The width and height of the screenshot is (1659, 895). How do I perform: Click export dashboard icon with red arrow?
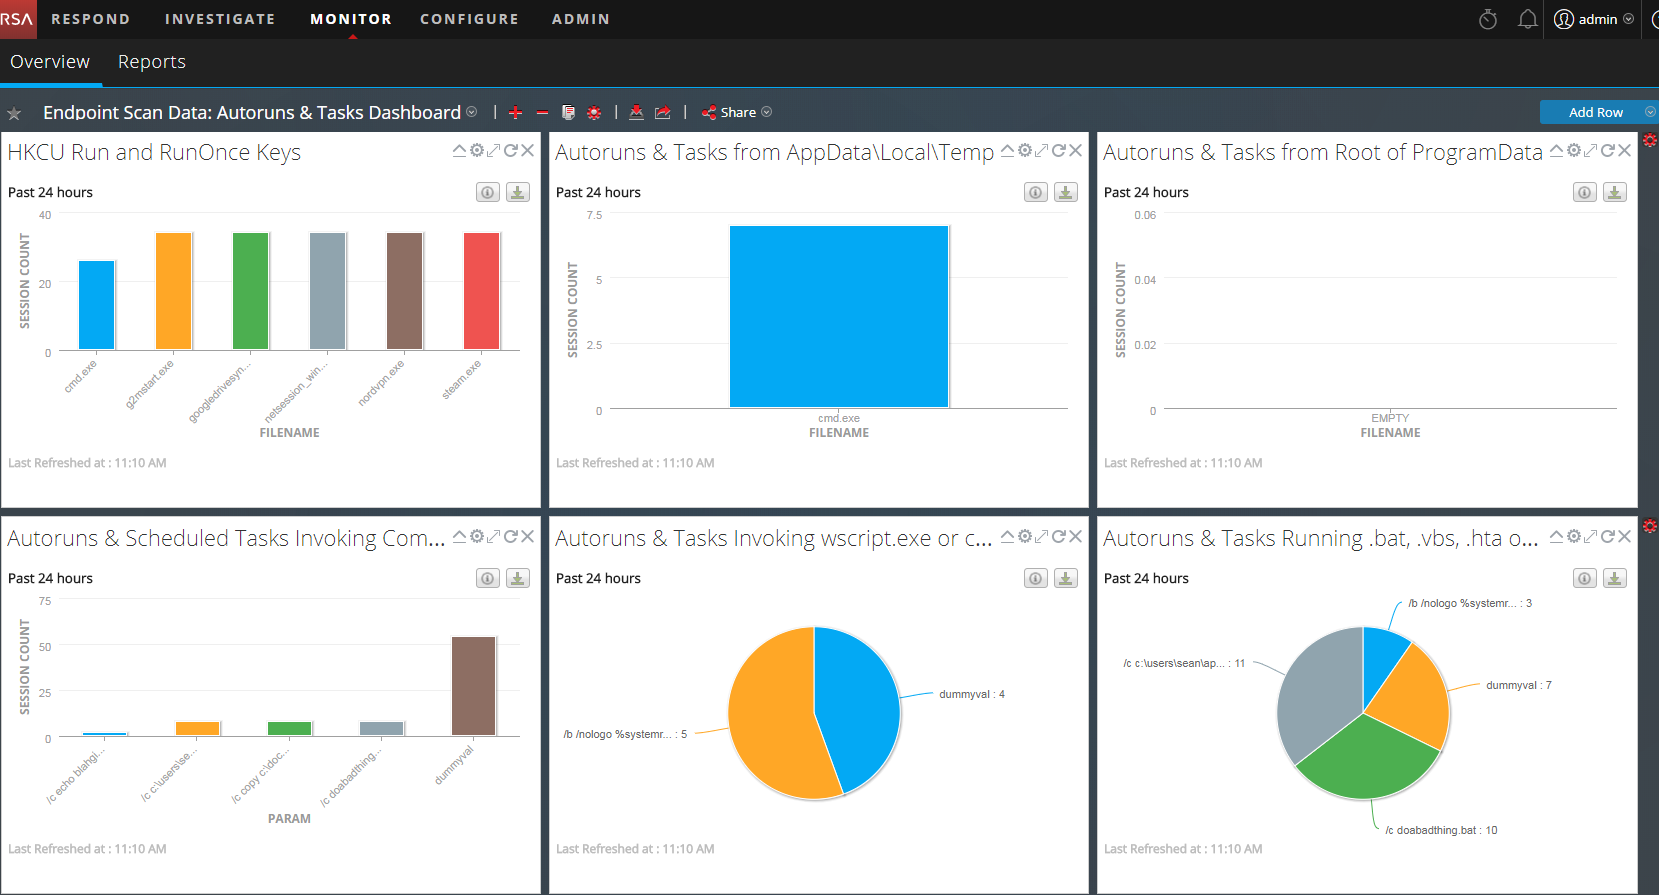663,113
